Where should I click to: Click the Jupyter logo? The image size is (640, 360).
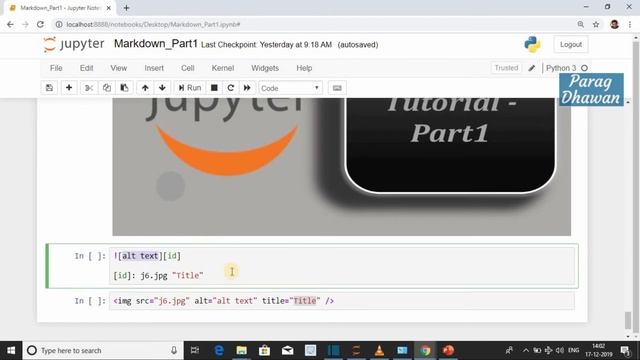pyautogui.click(x=74, y=44)
